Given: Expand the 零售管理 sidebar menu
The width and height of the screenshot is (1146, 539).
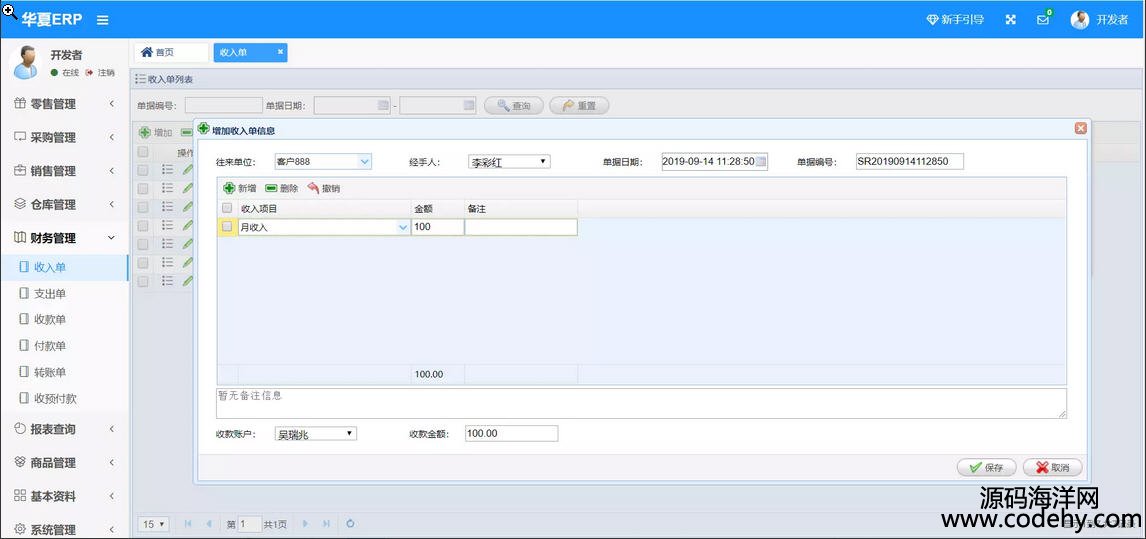Looking at the screenshot, I should pyautogui.click(x=65, y=104).
